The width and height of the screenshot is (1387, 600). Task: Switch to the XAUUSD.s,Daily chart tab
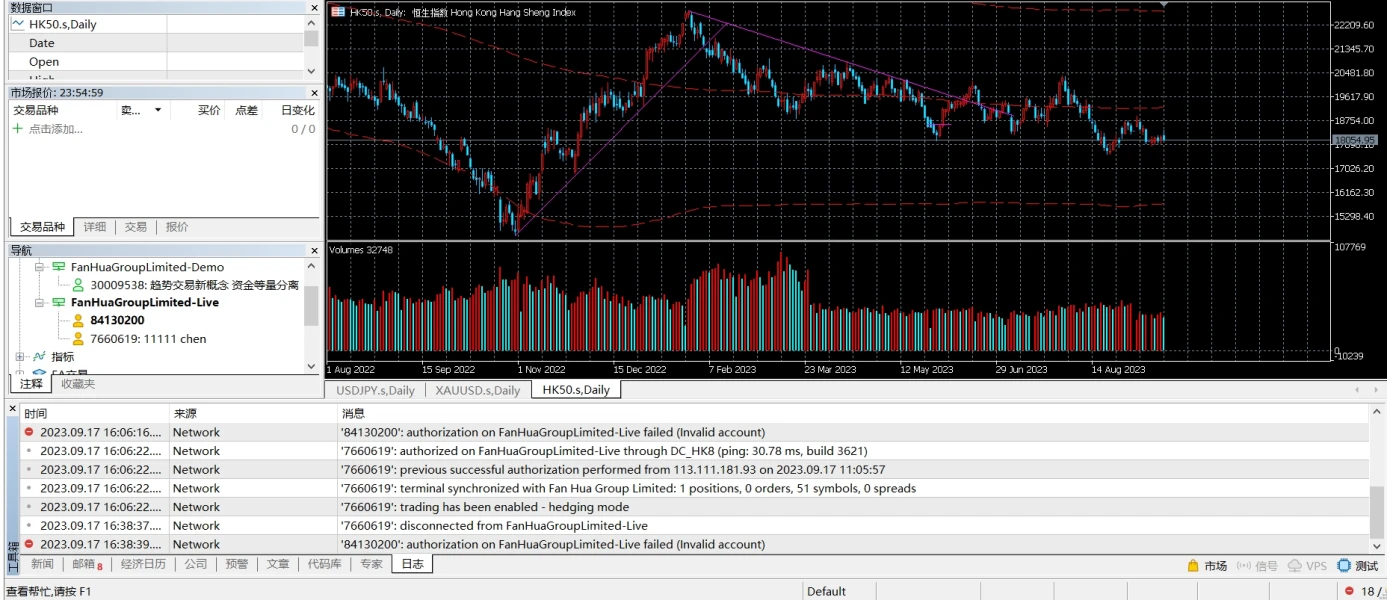click(x=477, y=390)
